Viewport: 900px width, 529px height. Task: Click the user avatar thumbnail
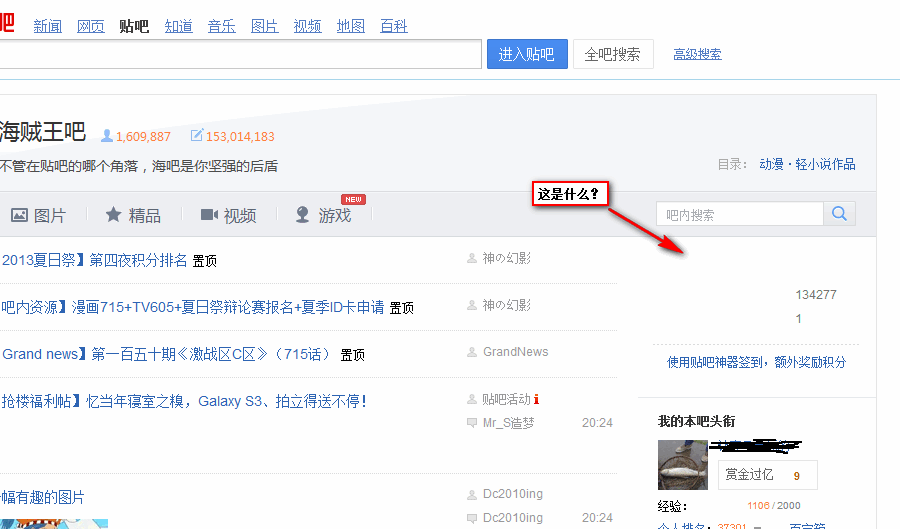(x=683, y=464)
